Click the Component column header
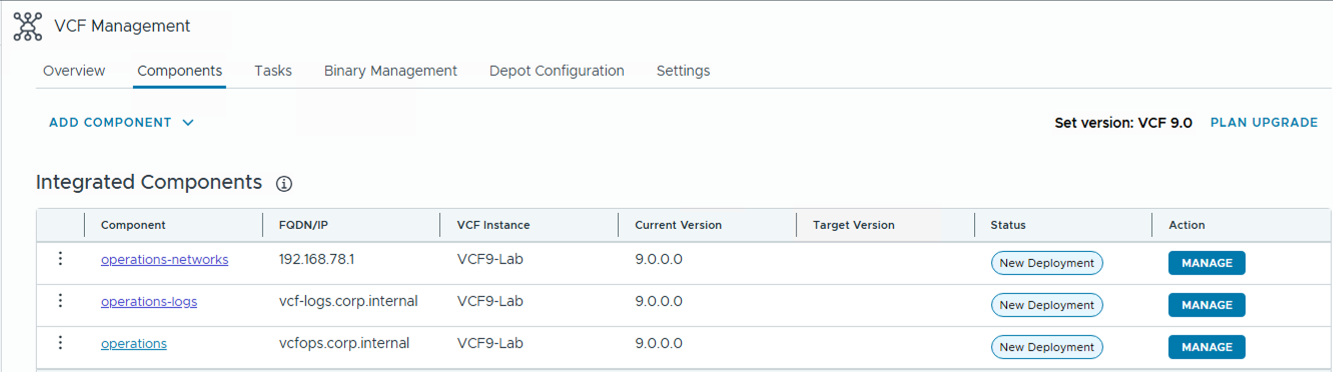Image resolution: width=1333 pixels, height=372 pixels. 133,225
